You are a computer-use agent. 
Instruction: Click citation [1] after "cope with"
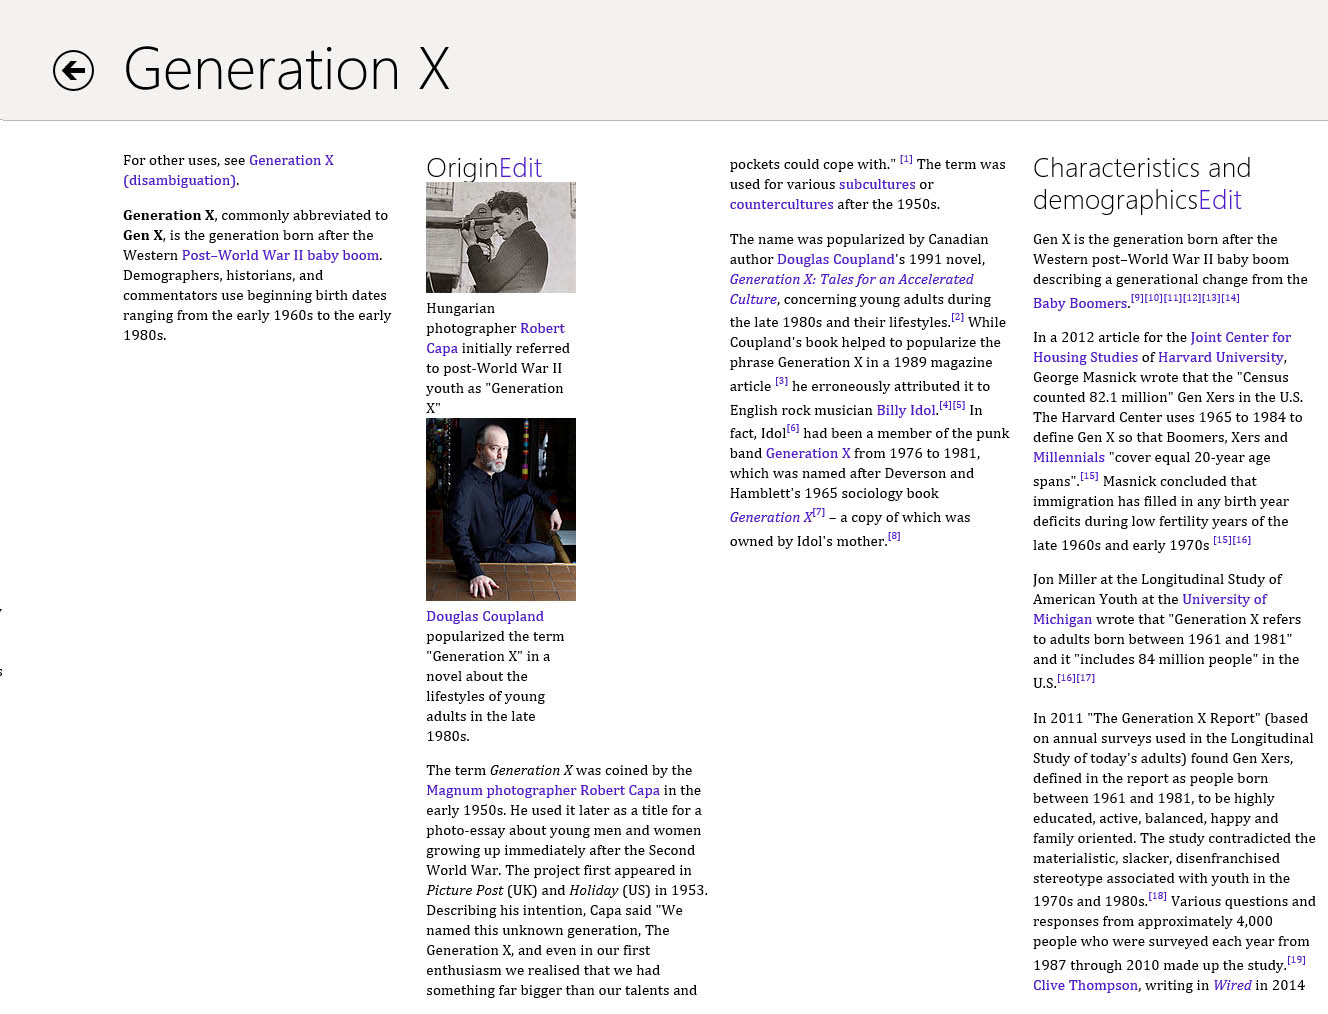tap(906, 159)
